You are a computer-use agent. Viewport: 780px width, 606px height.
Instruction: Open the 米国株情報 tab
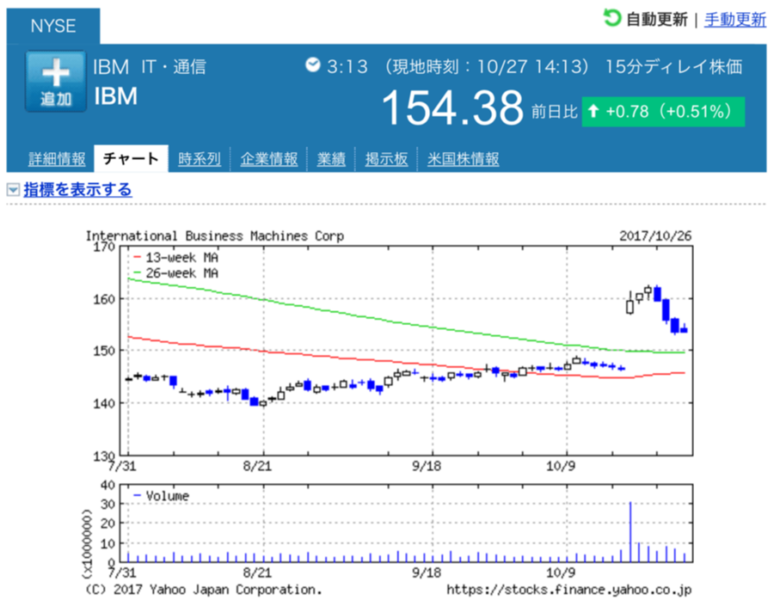(463, 159)
